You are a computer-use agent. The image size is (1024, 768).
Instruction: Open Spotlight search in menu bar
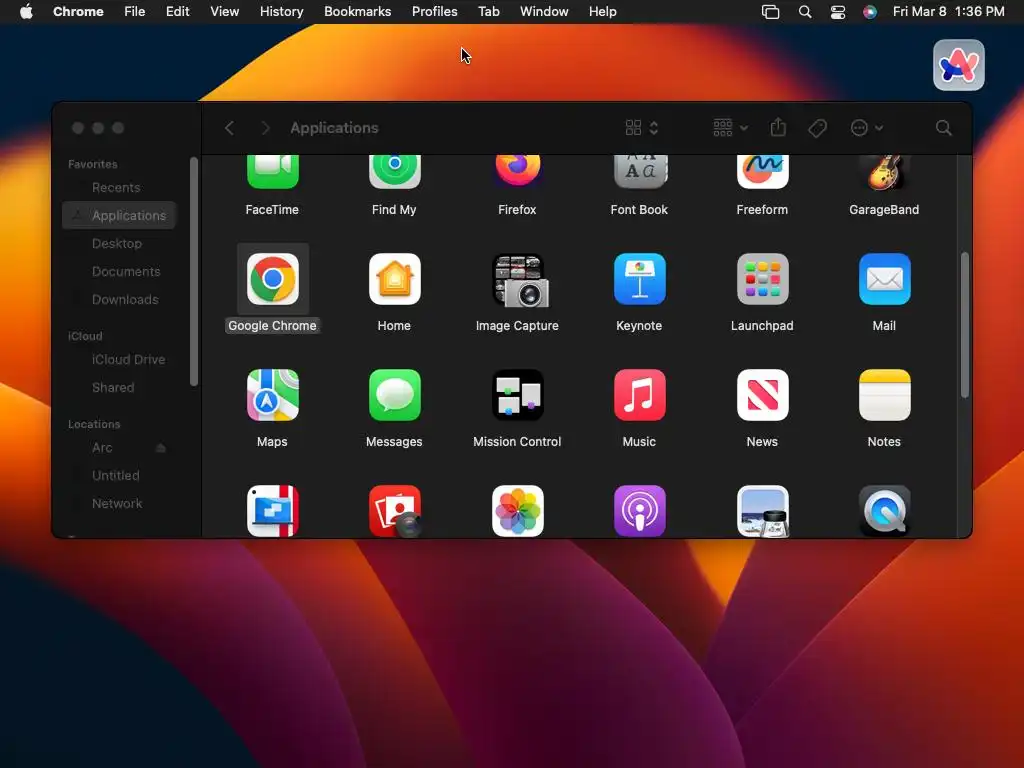pos(805,12)
